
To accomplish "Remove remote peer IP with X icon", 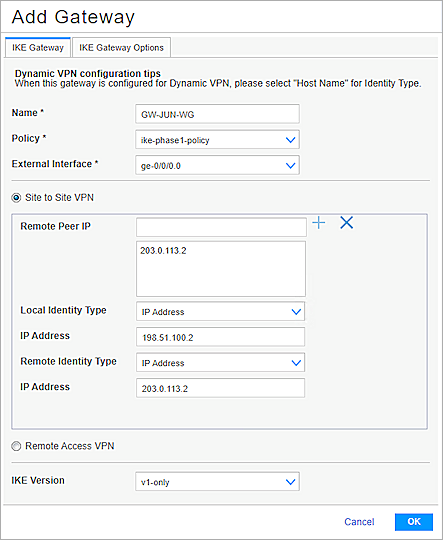I will 346,222.
